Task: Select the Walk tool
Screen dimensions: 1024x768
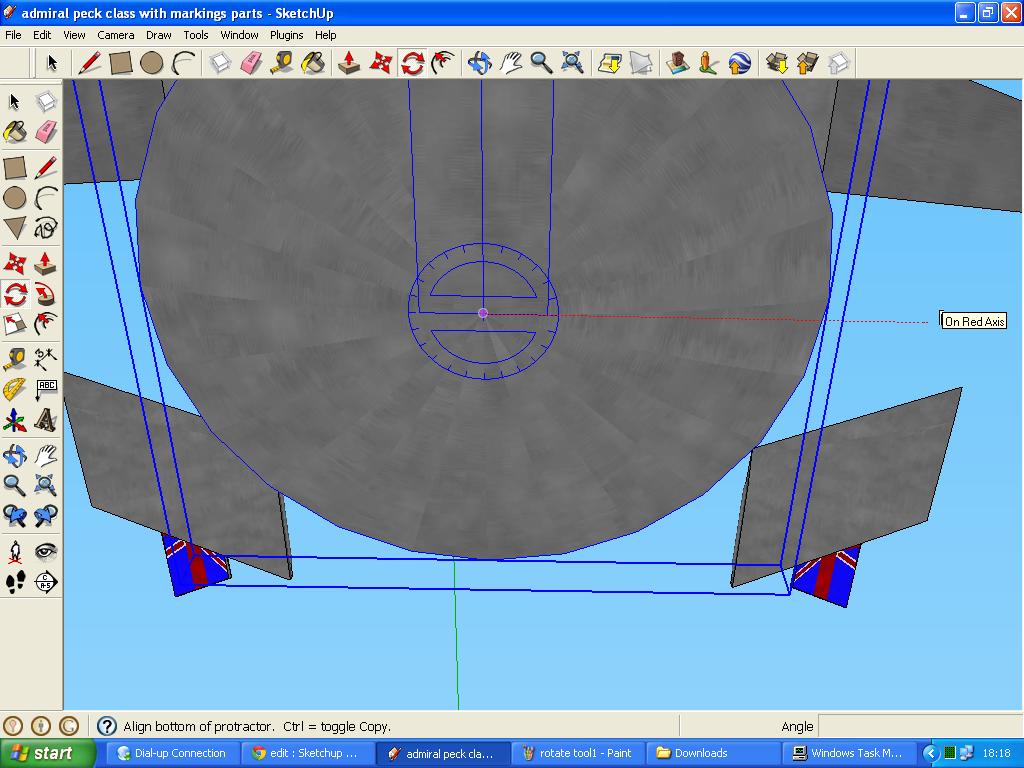Action: 14,581
